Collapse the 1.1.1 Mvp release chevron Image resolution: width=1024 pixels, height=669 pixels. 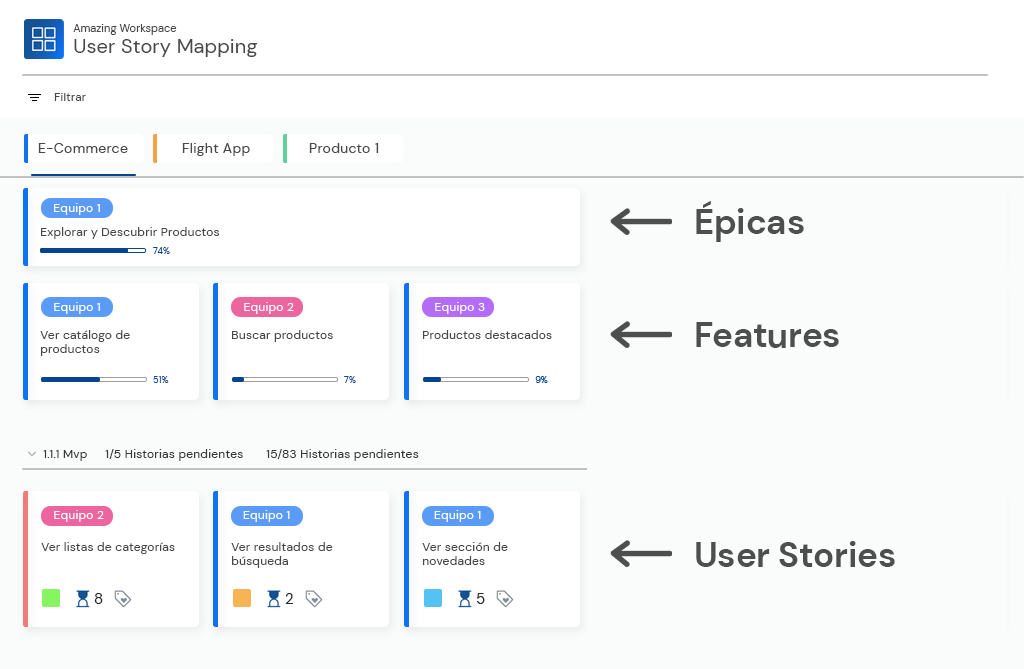point(31,454)
